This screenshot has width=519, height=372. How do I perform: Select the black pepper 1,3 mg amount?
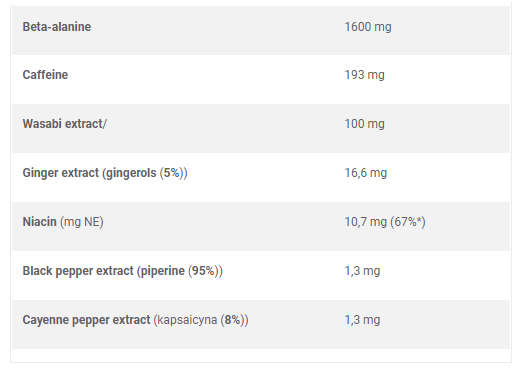(362, 271)
